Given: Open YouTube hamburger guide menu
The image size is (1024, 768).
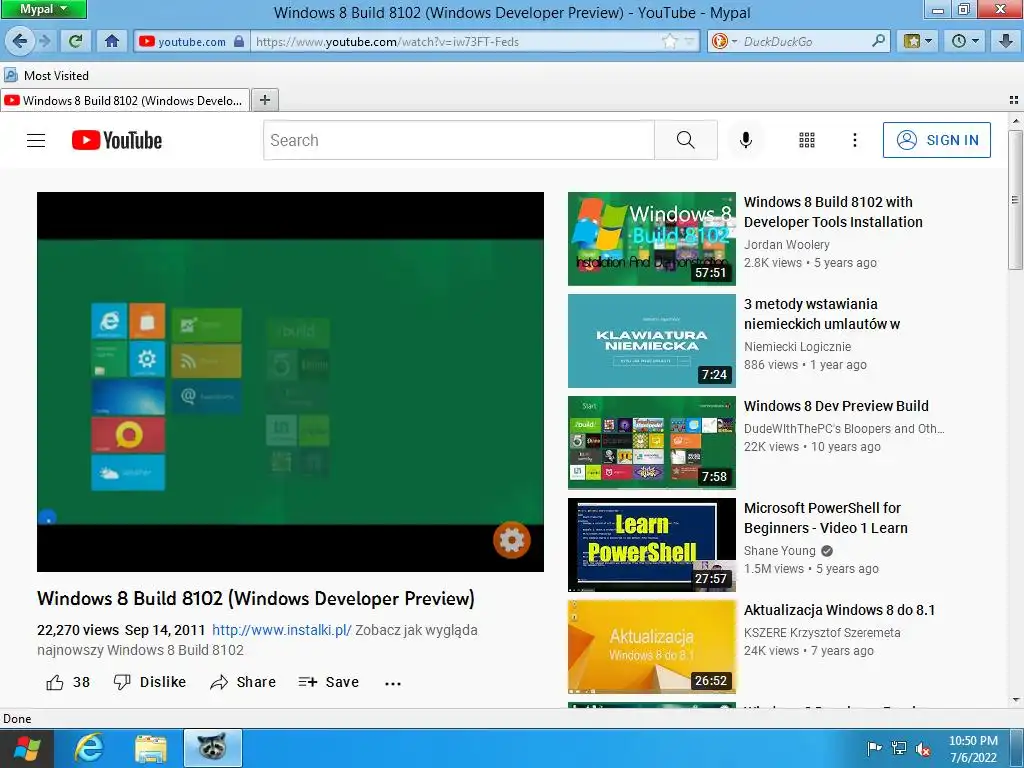Looking at the screenshot, I should click(x=36, y=140).
